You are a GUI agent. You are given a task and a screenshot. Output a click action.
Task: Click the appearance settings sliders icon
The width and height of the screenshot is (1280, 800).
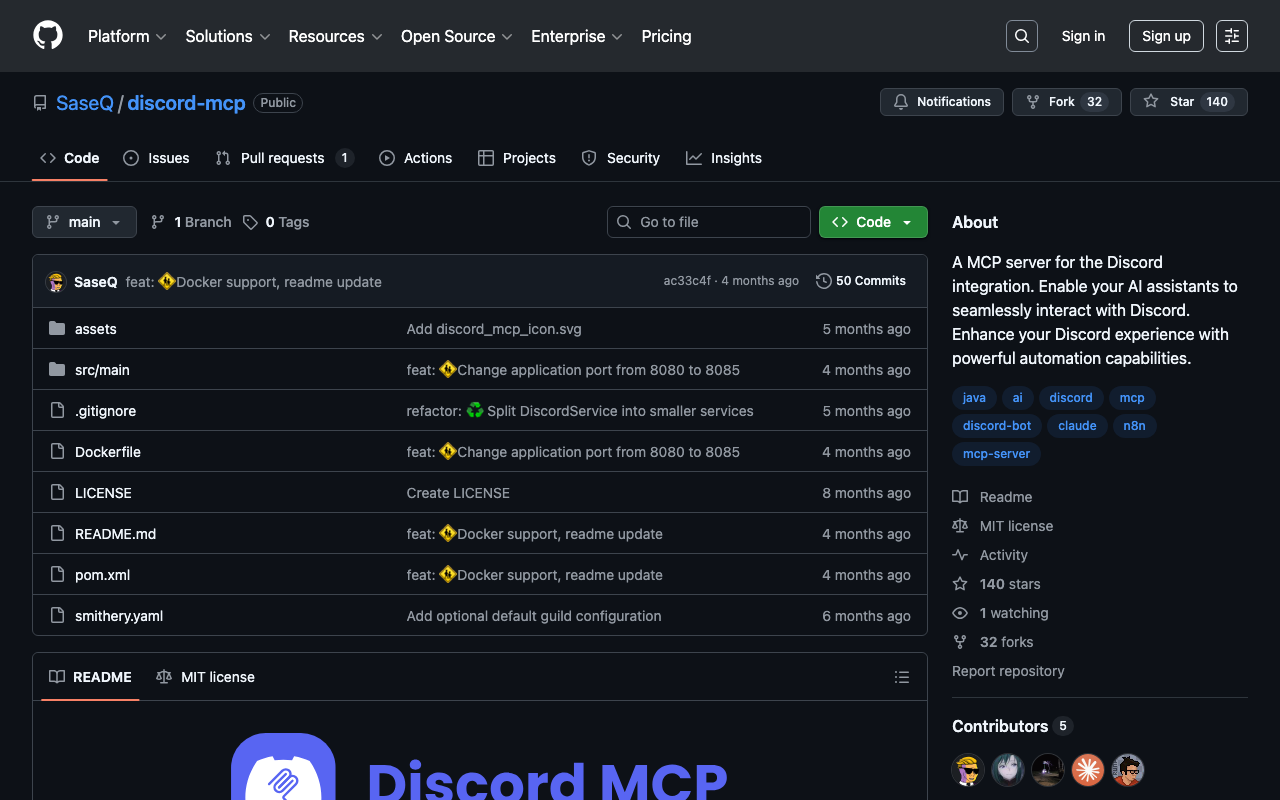coord(1231,36)
